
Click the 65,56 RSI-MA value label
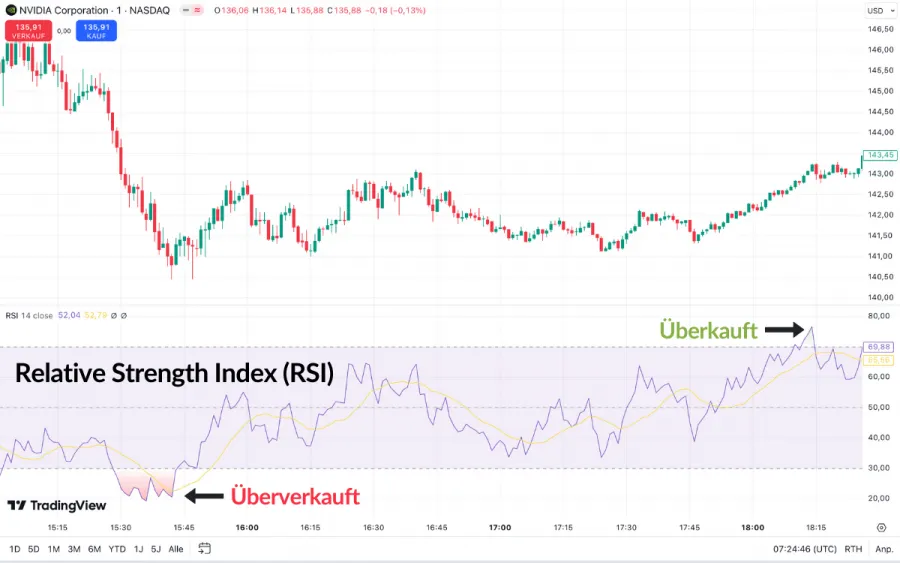click(879, 360)
